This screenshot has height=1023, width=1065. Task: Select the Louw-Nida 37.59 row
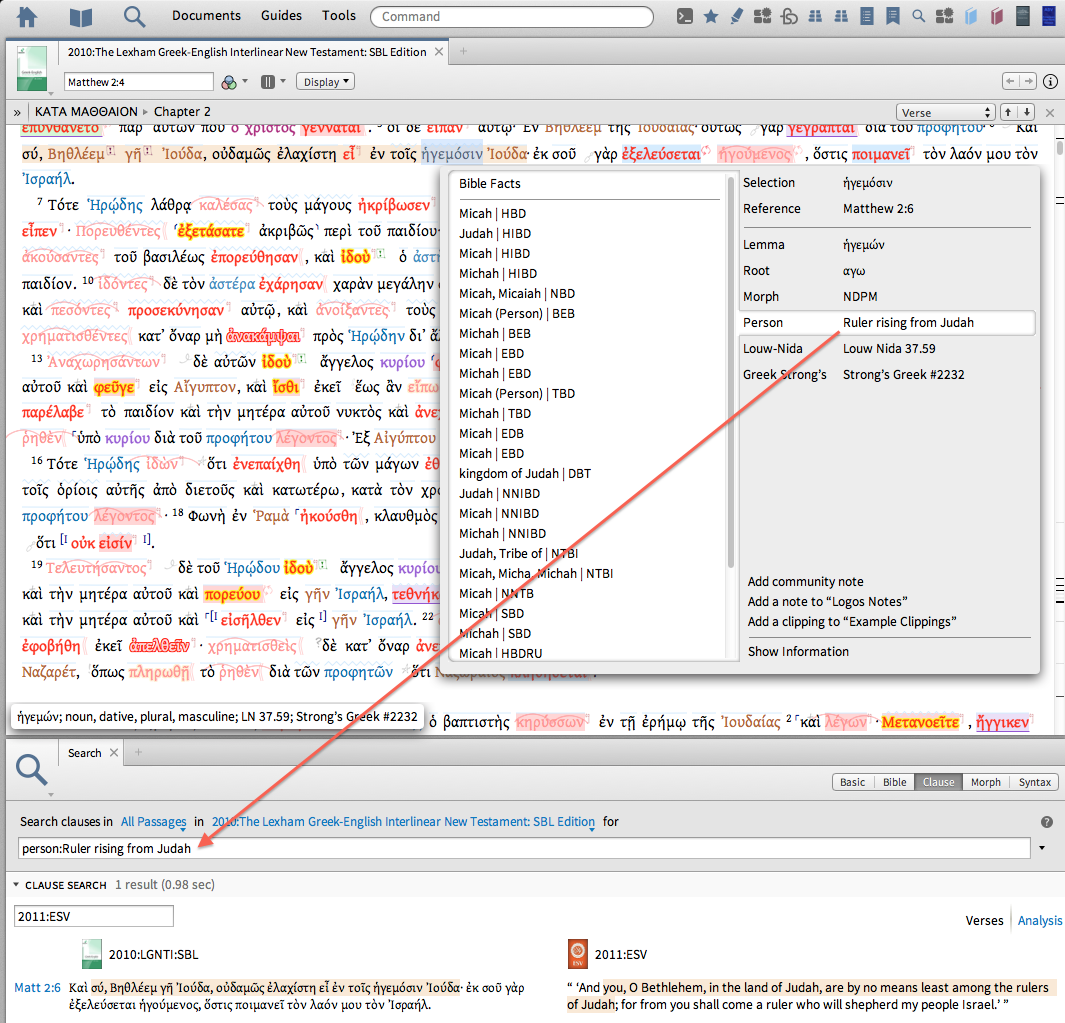tap(886, 348)
